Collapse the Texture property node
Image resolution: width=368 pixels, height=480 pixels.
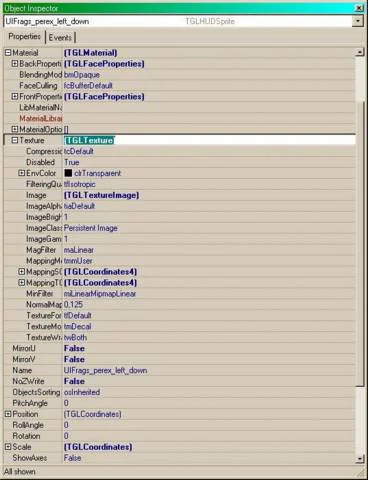(x=15, y=140)
